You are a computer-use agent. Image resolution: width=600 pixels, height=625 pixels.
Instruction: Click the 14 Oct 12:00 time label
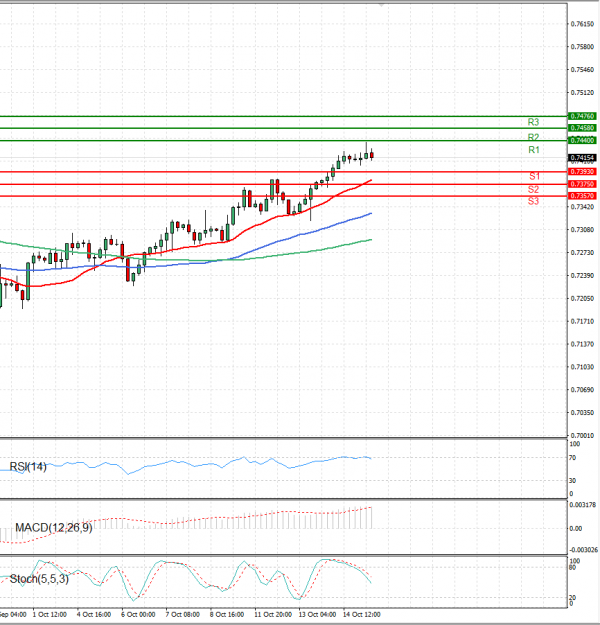(361, 614)
